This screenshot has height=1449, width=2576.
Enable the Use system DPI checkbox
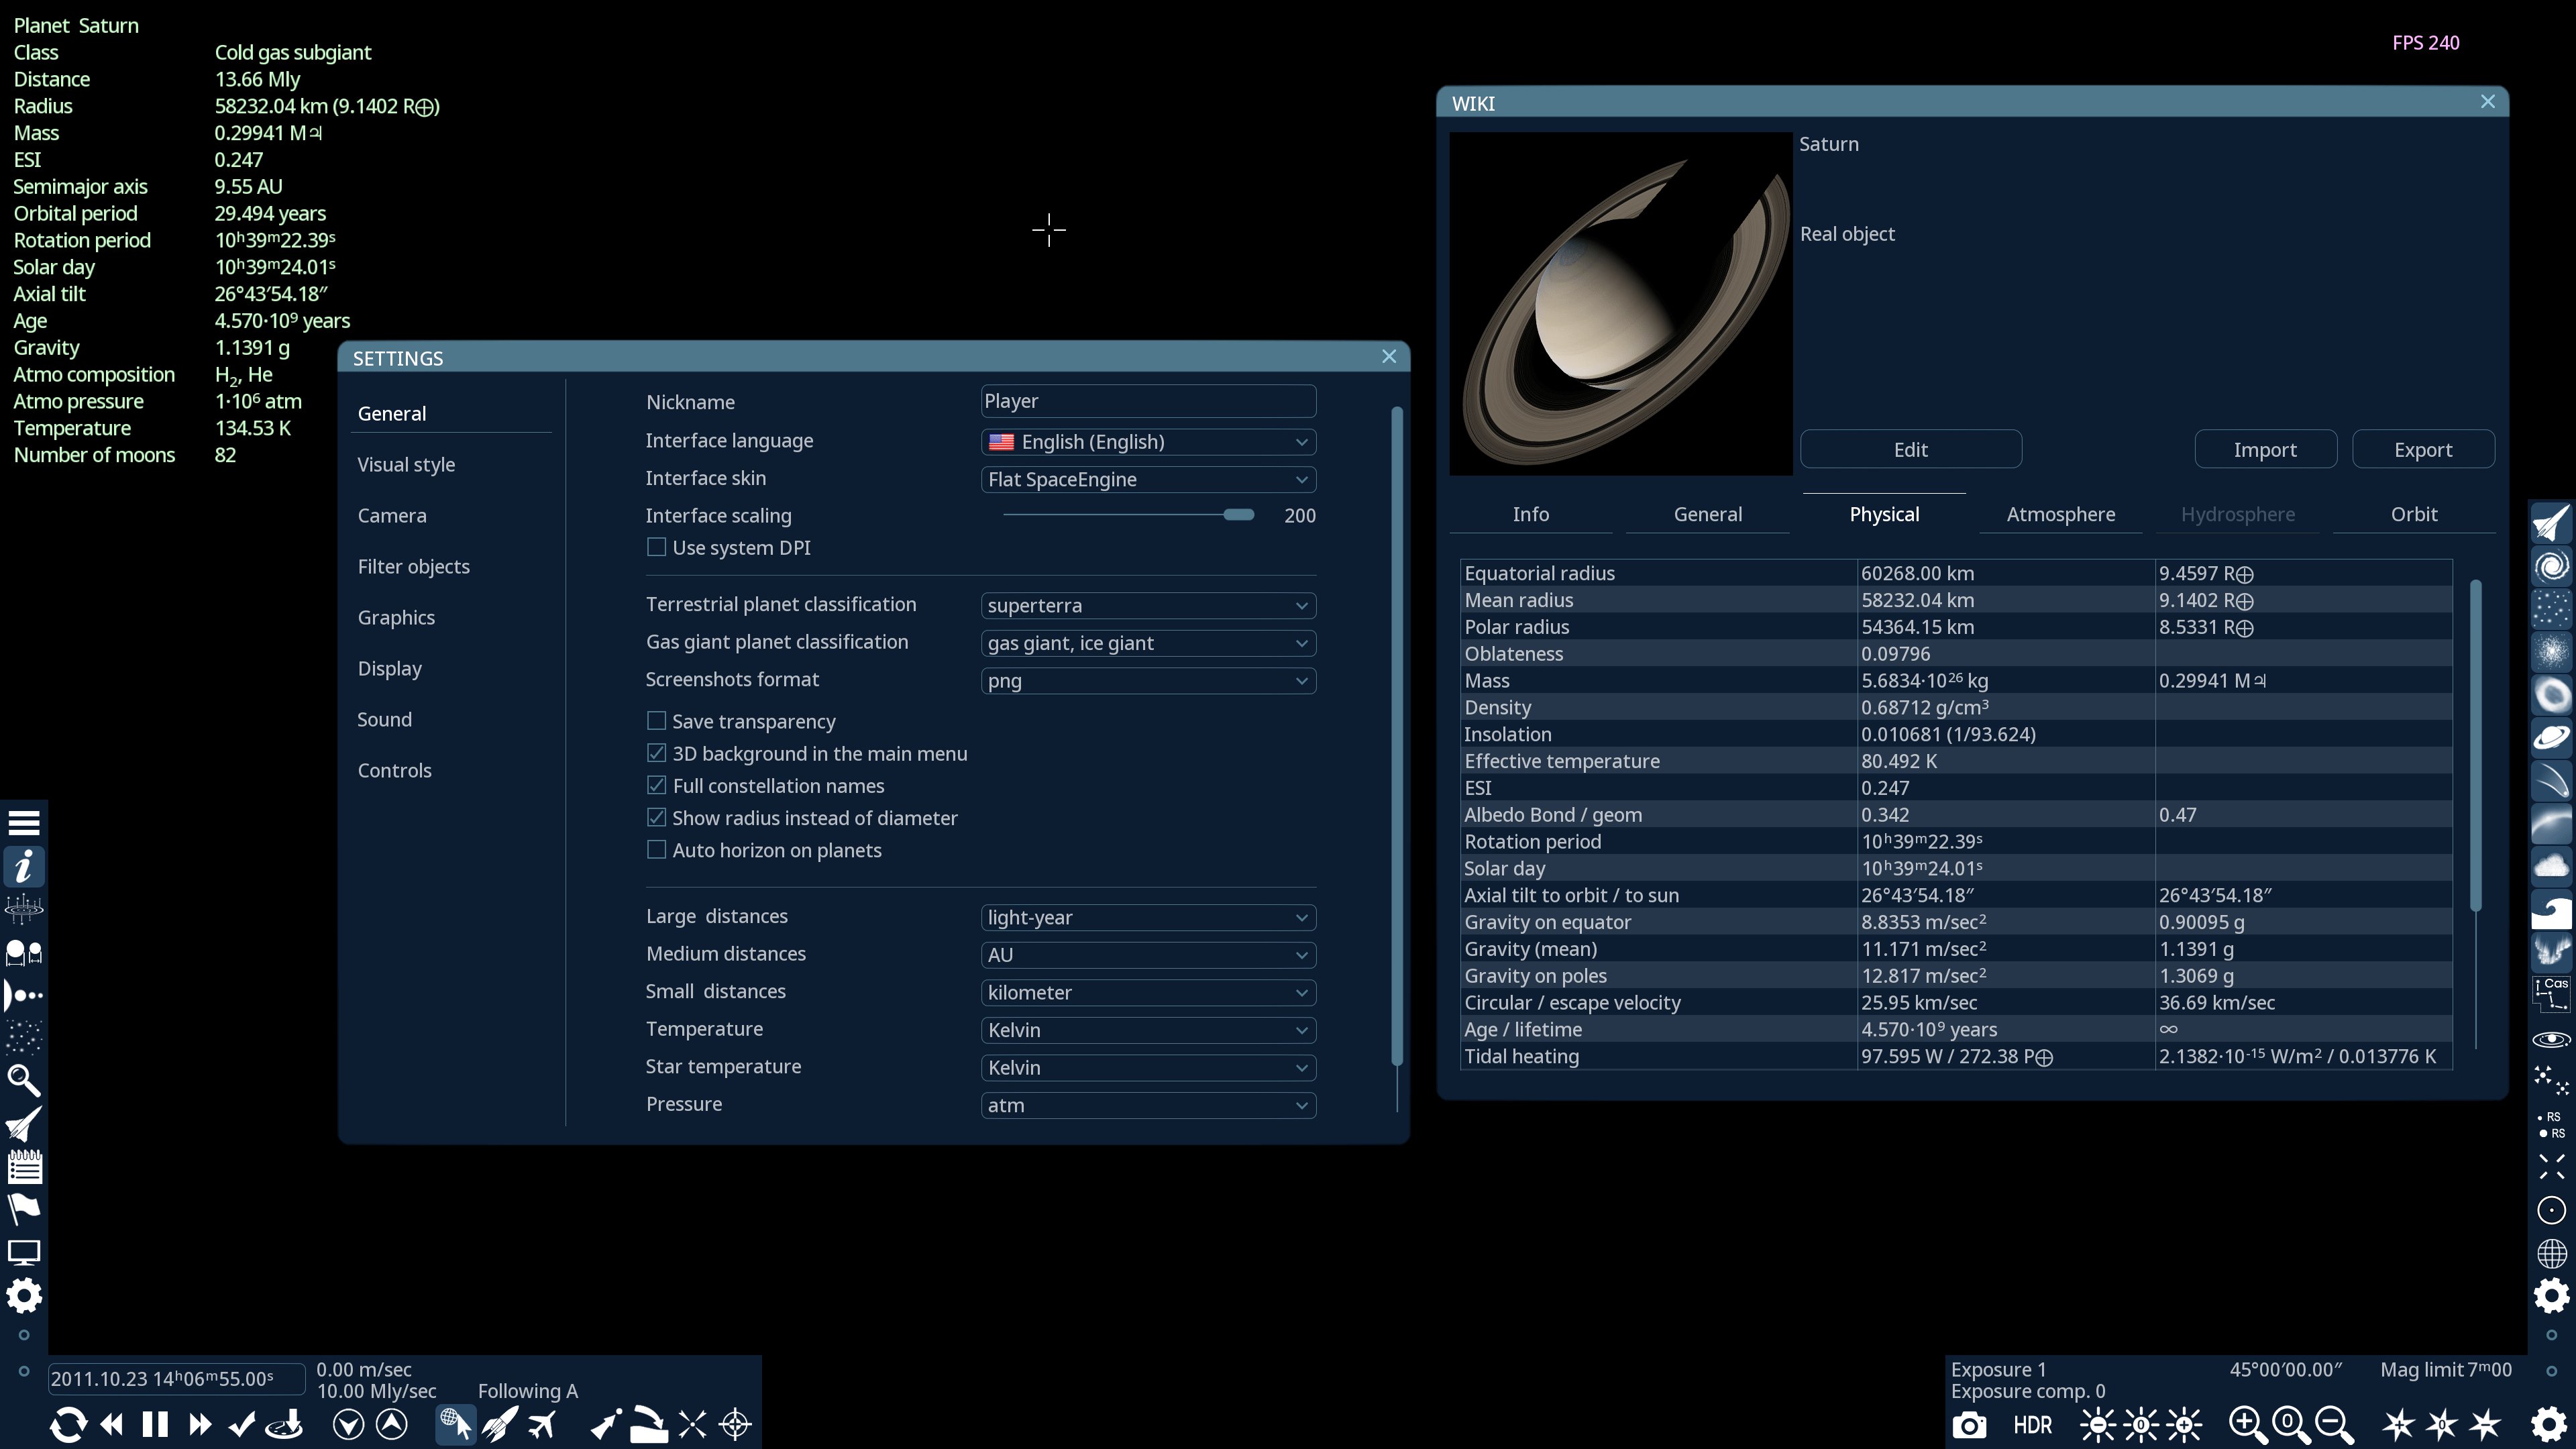(657, 548)
